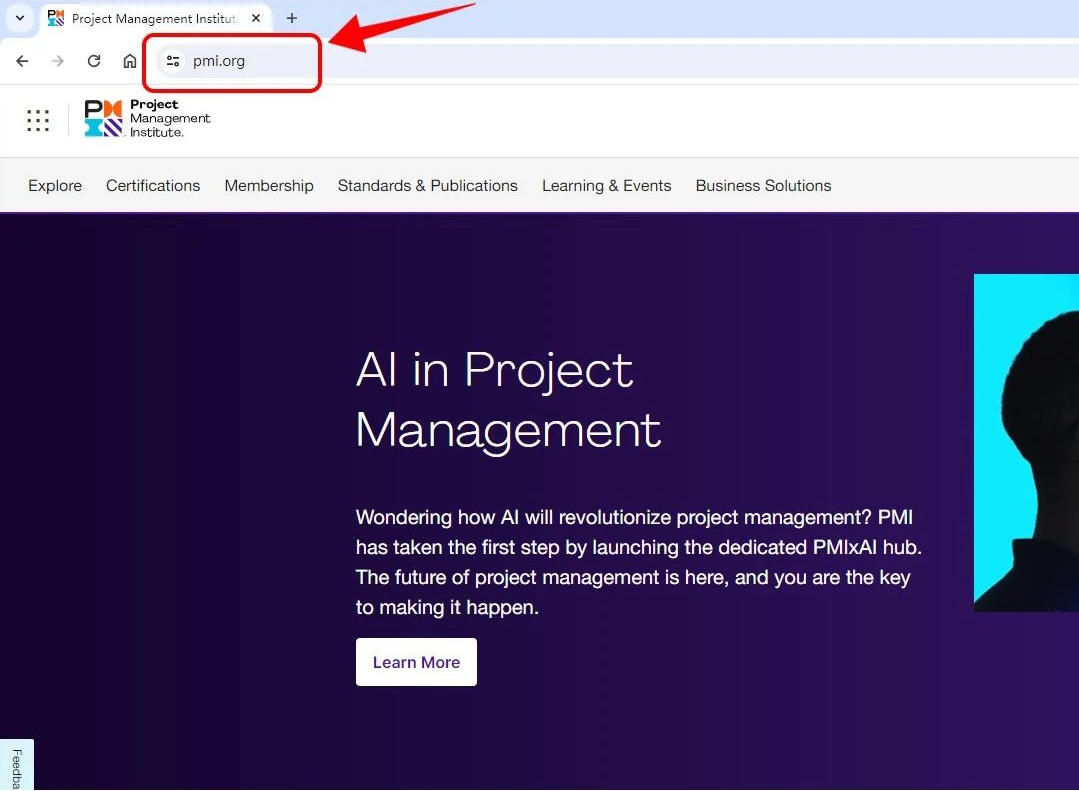
Task: Go to the browser home icon
Action: (129, 61)
